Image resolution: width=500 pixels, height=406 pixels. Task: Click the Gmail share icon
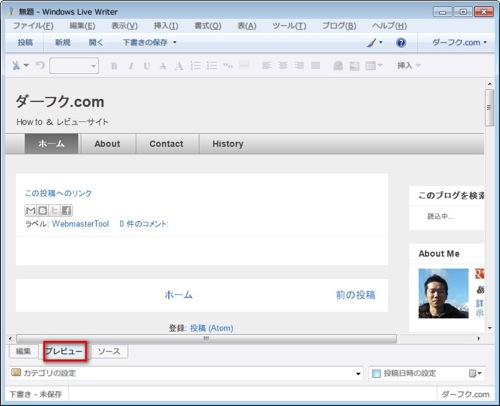[31, 210]
